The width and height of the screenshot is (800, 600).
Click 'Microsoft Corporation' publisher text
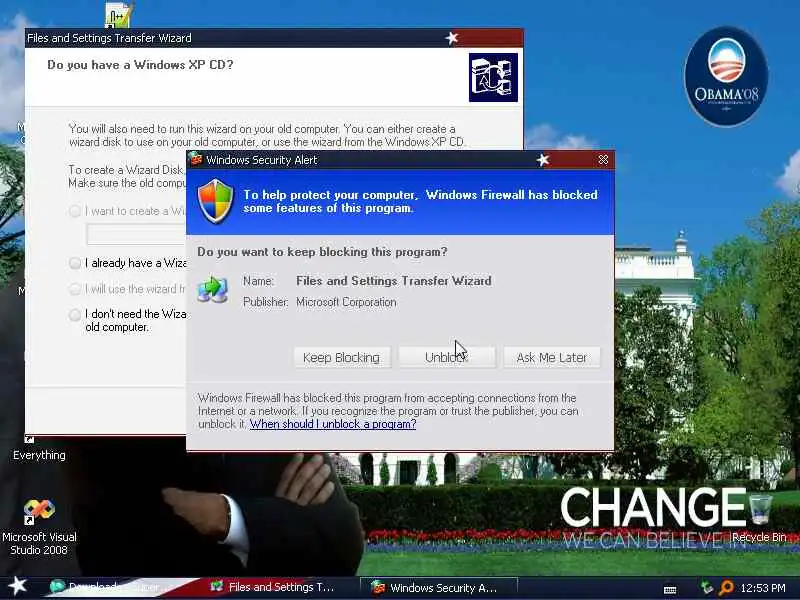(346, 302)
